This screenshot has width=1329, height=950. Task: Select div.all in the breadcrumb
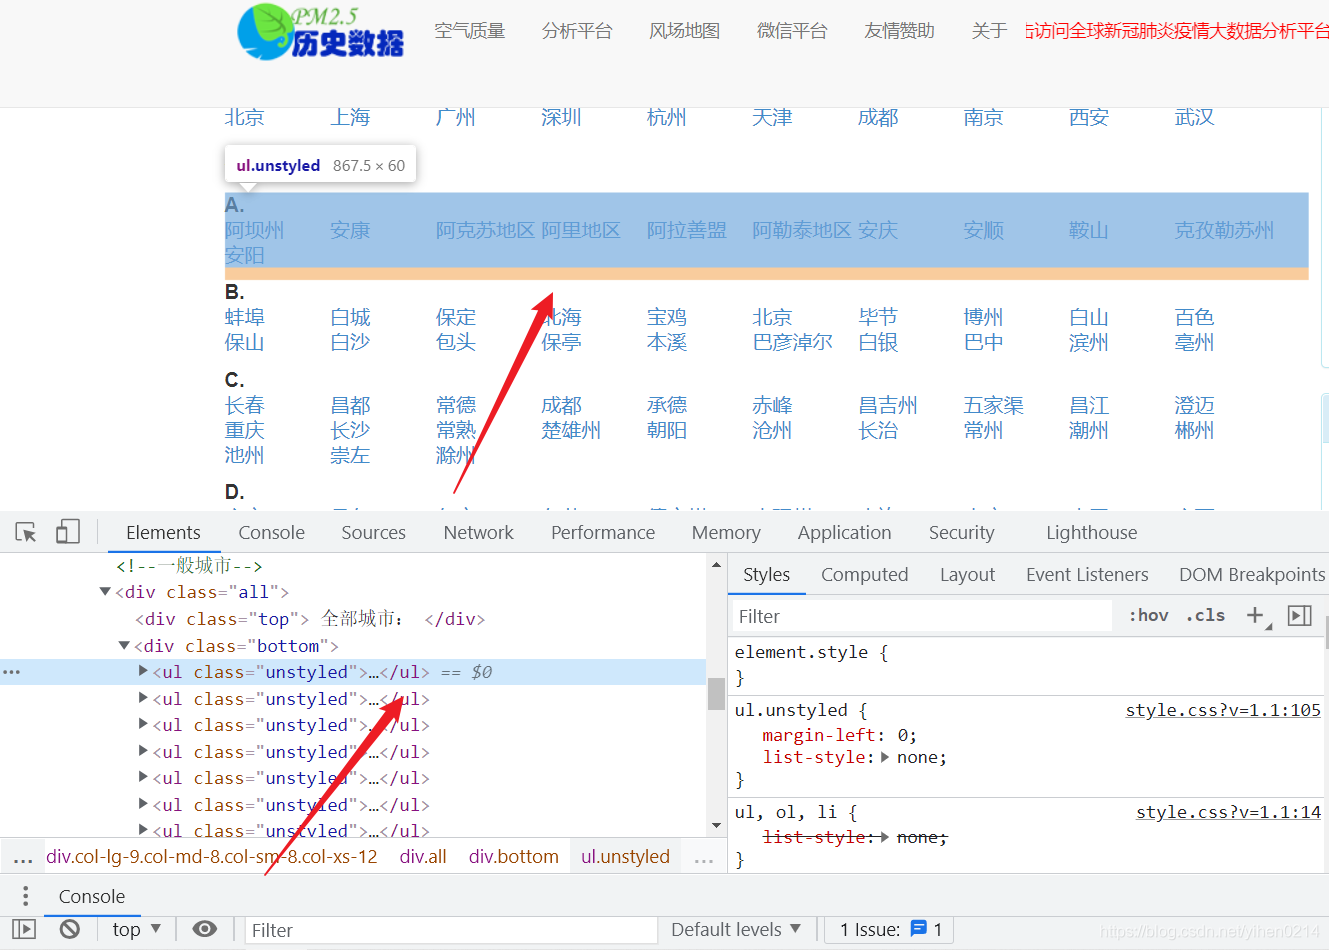[x=423, y=857]
